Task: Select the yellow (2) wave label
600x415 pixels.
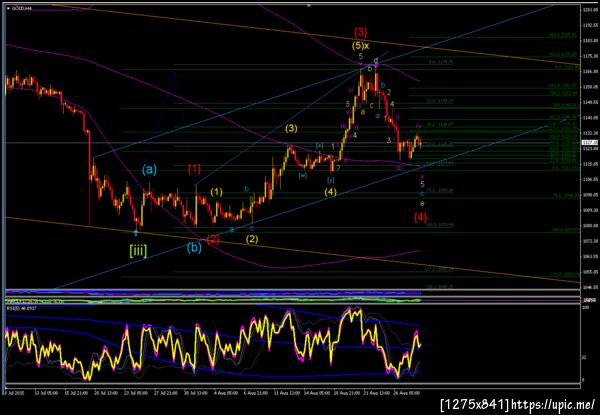Action: click(252, 239)
